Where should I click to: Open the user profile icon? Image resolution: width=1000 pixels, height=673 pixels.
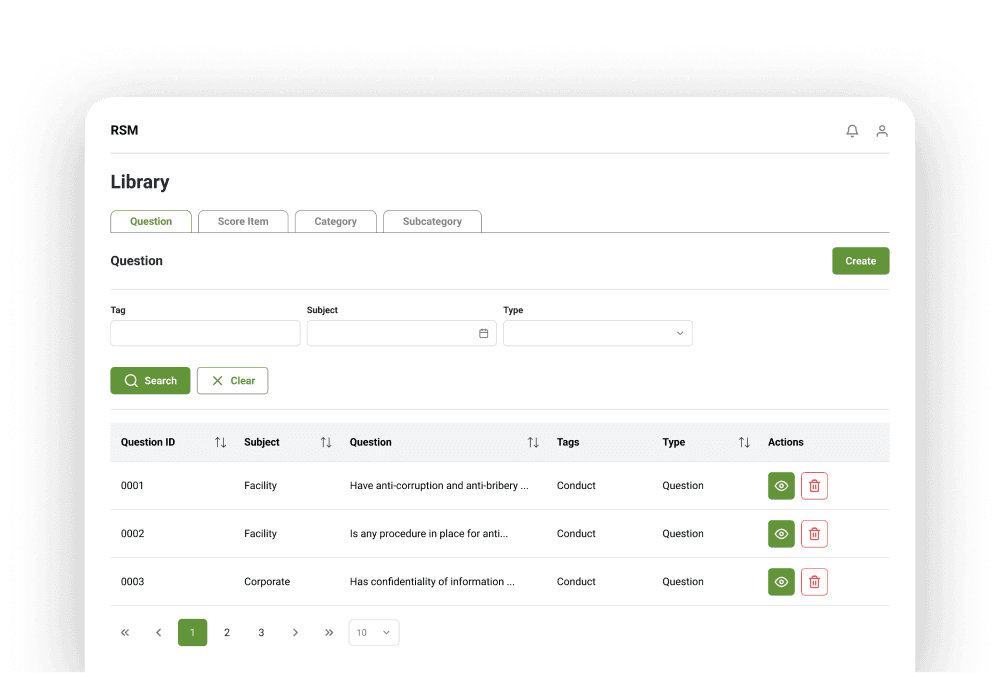click(882, 131)
